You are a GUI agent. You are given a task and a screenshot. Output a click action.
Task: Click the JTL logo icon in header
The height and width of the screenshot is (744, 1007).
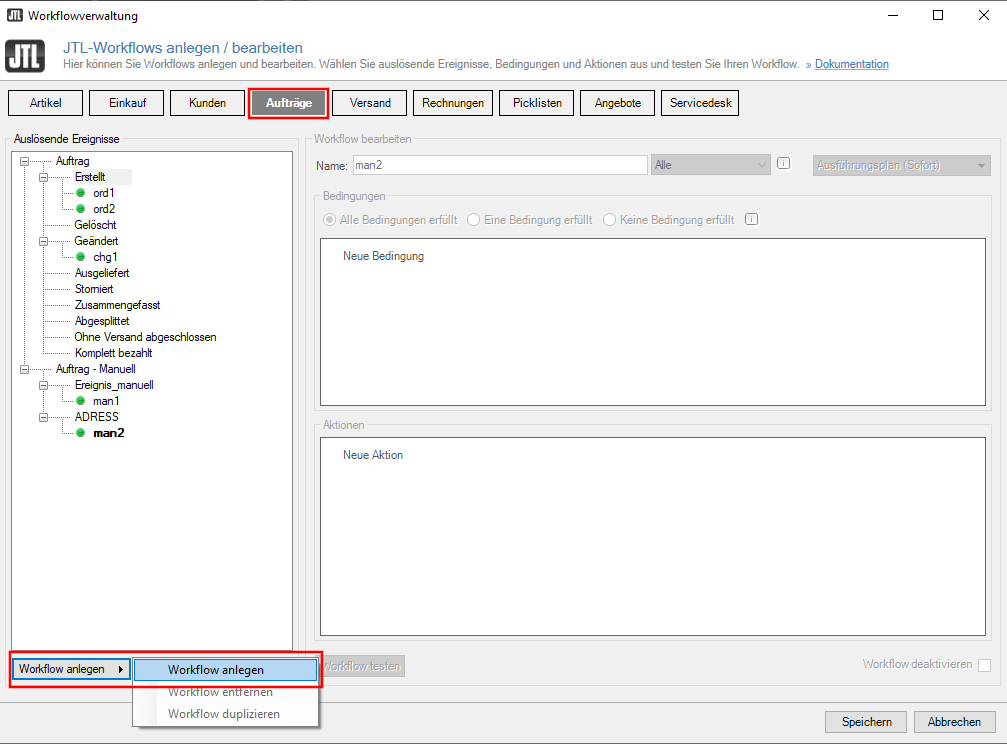coord(25,56)
